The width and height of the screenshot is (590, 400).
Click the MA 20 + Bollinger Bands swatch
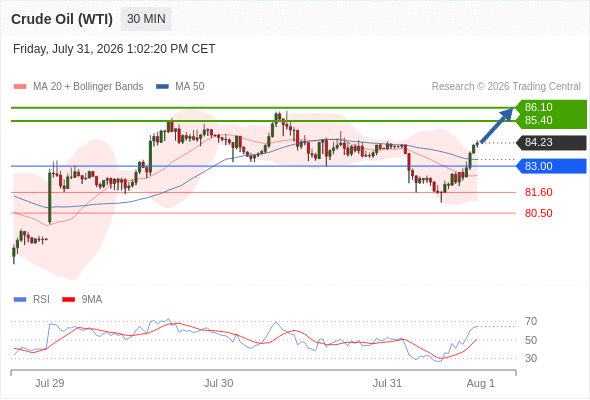(20, 87)
